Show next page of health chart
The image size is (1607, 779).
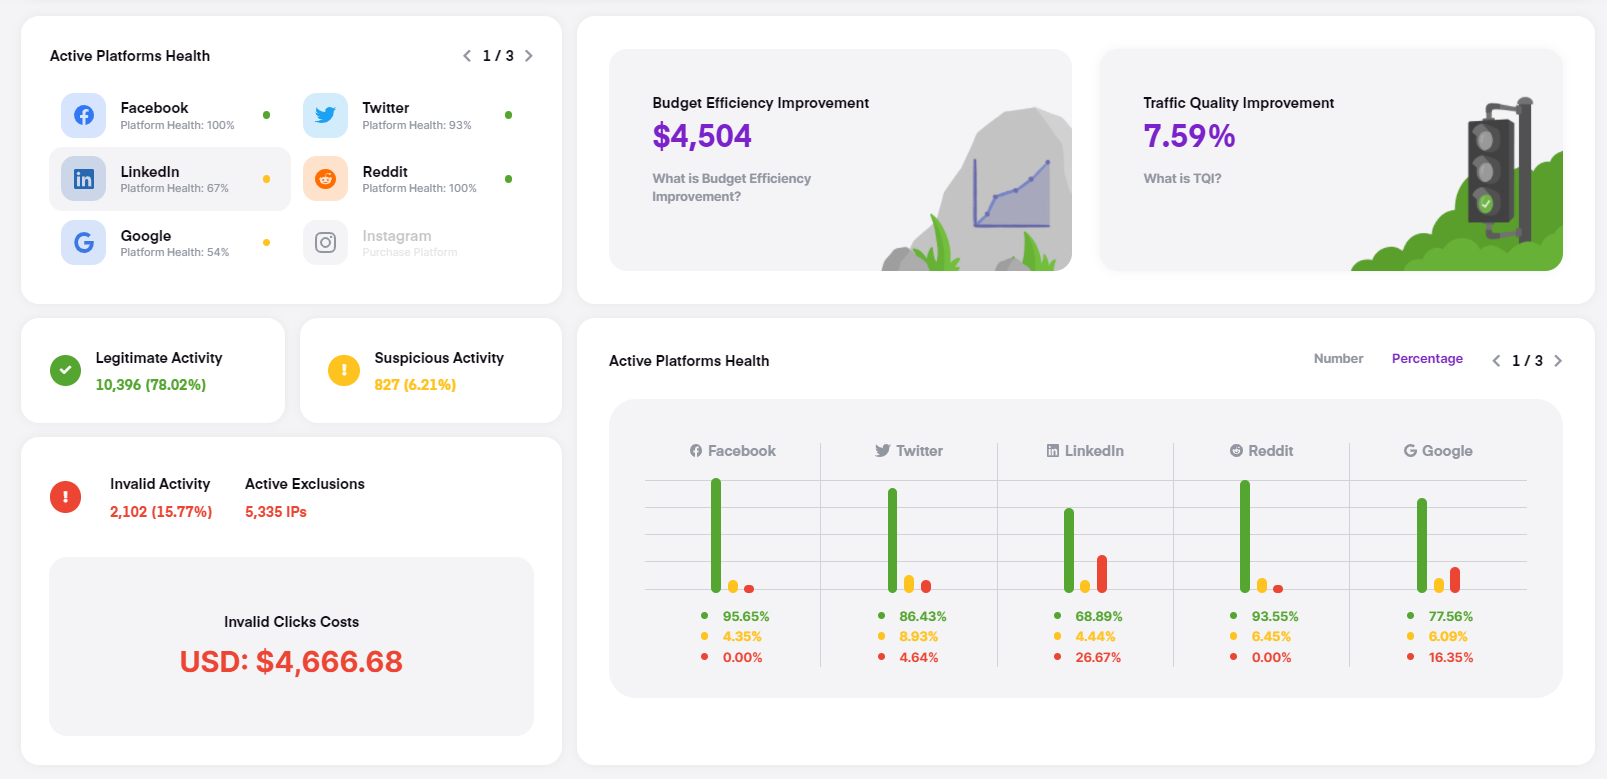(x=1558, y=361)
